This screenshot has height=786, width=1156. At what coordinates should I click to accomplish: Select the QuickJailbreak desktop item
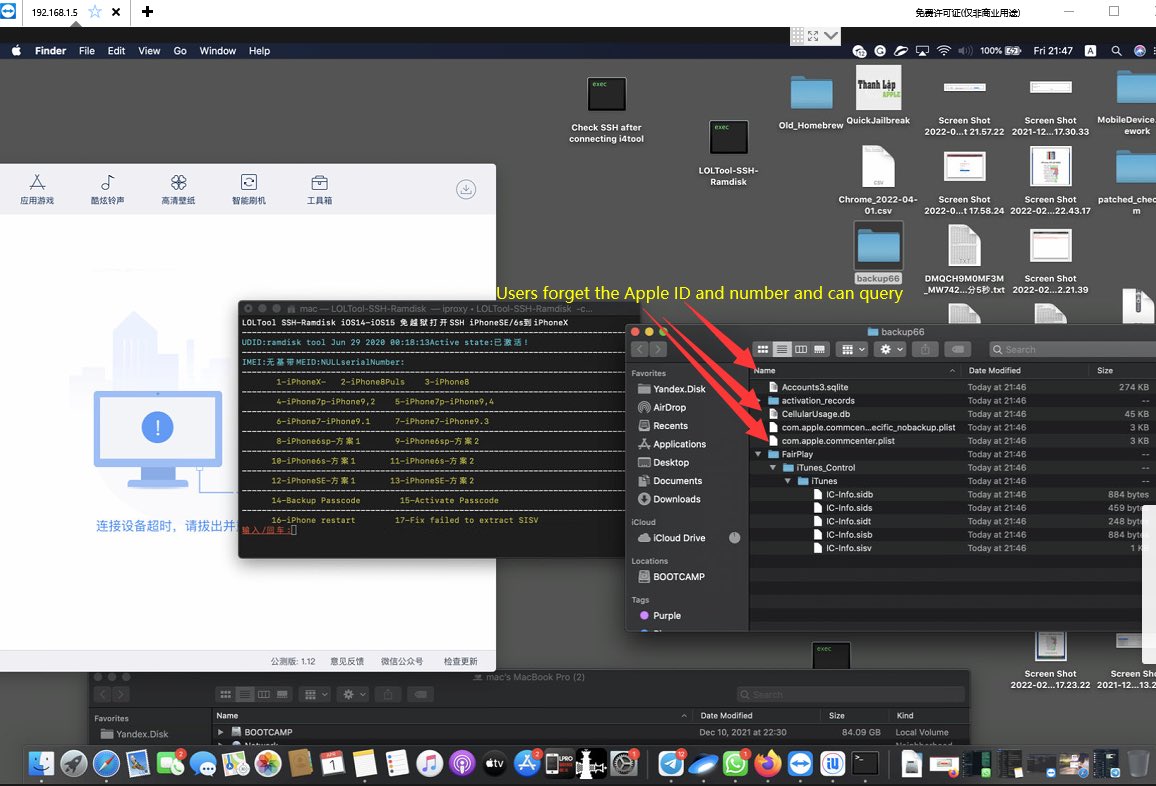[877, 96]
